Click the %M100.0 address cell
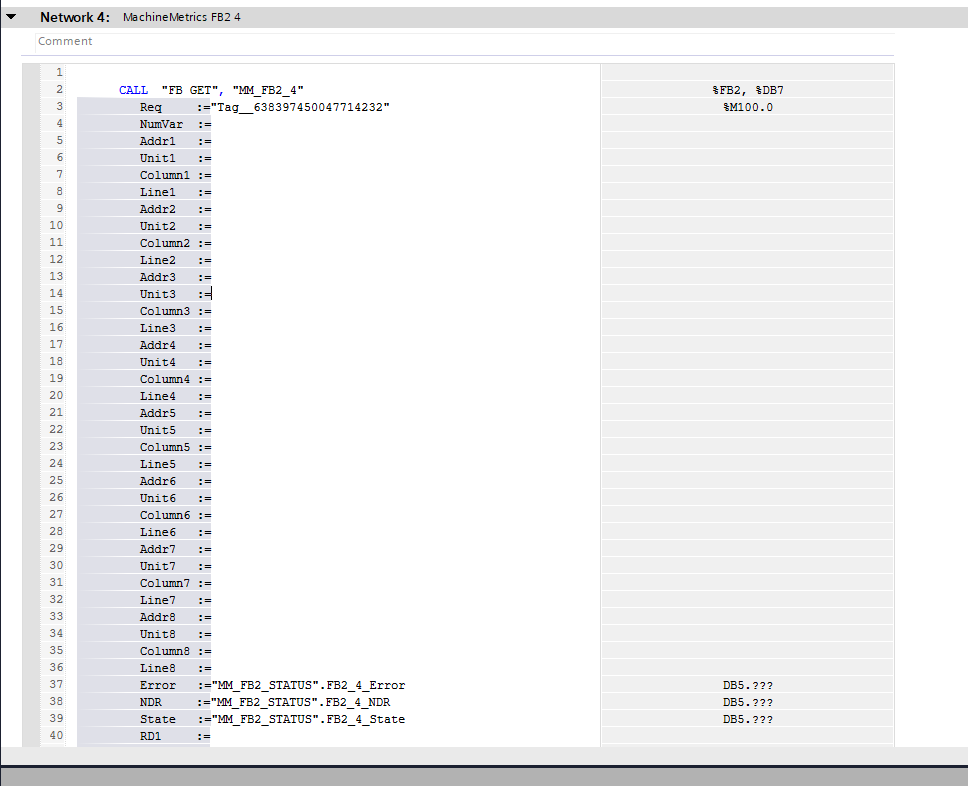Viewport: 968px width, 786px height. pos(748,107)
